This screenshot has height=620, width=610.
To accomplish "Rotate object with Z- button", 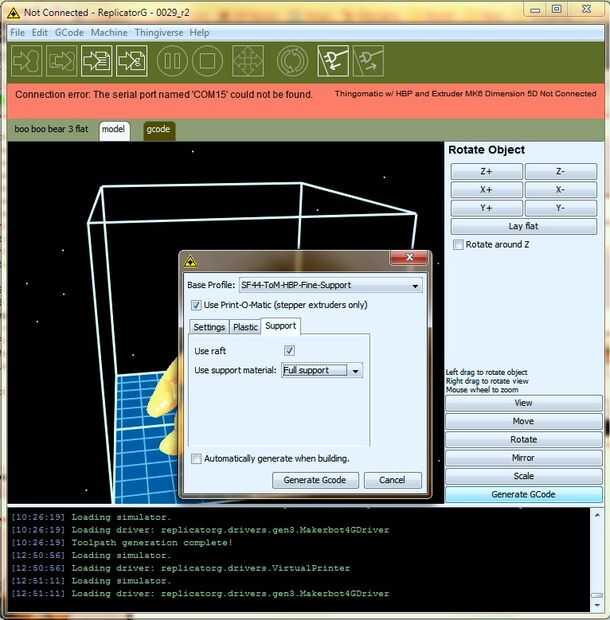I will [560, 172].
